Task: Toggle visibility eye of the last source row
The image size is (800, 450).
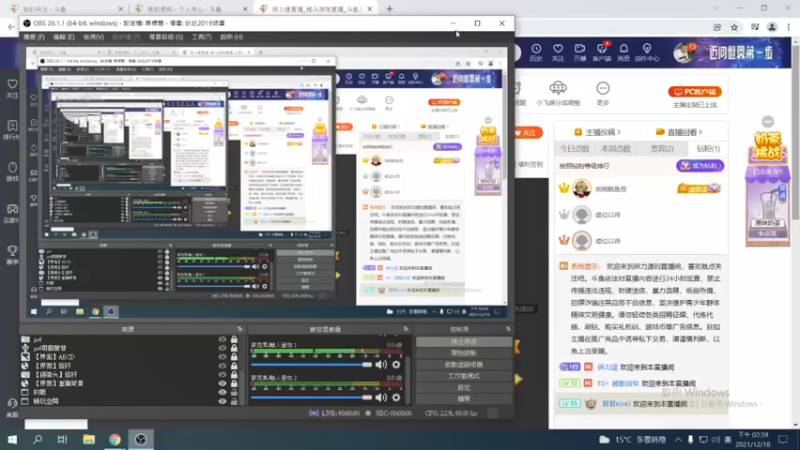Action: click(x=222, y=401)
